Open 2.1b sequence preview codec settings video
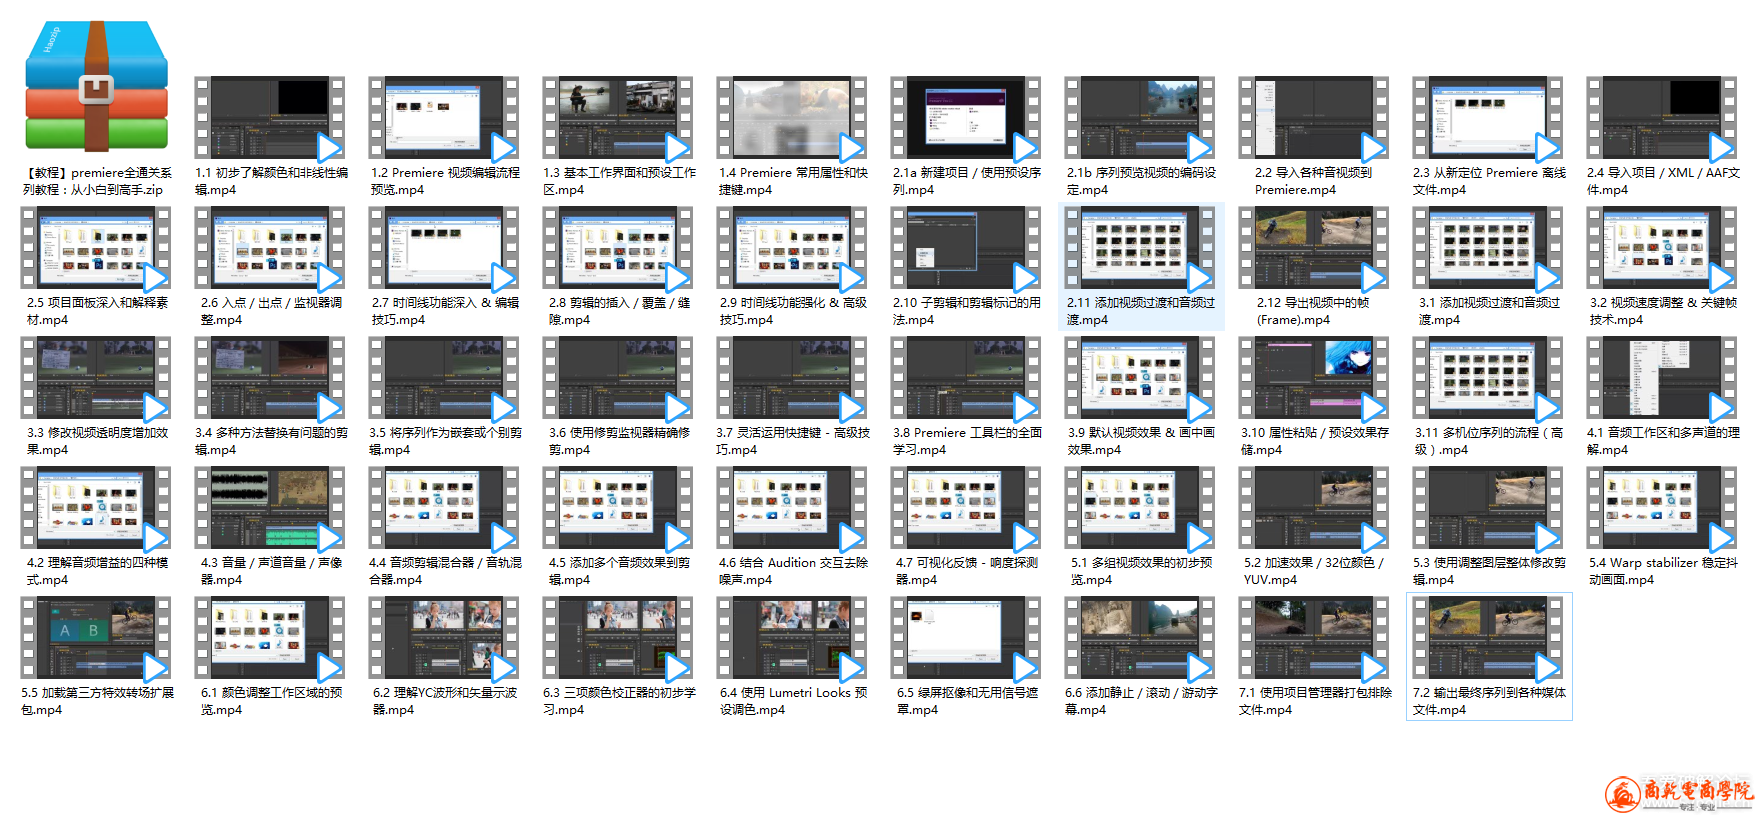Image resolution: width=1760 pixels, height=820 pixels. [1140, 118]
